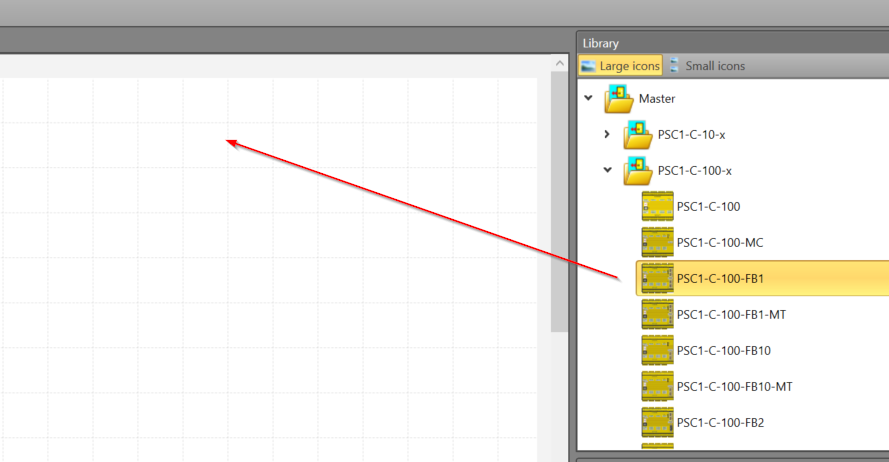Collapse the PSC1-C-100-x folder

(x=607, y=170)
